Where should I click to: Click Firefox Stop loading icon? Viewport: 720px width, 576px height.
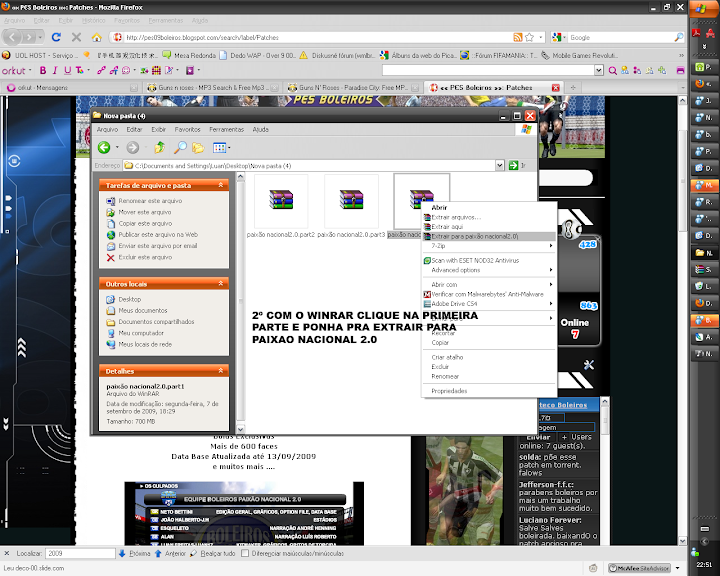[x=76, y=37]
